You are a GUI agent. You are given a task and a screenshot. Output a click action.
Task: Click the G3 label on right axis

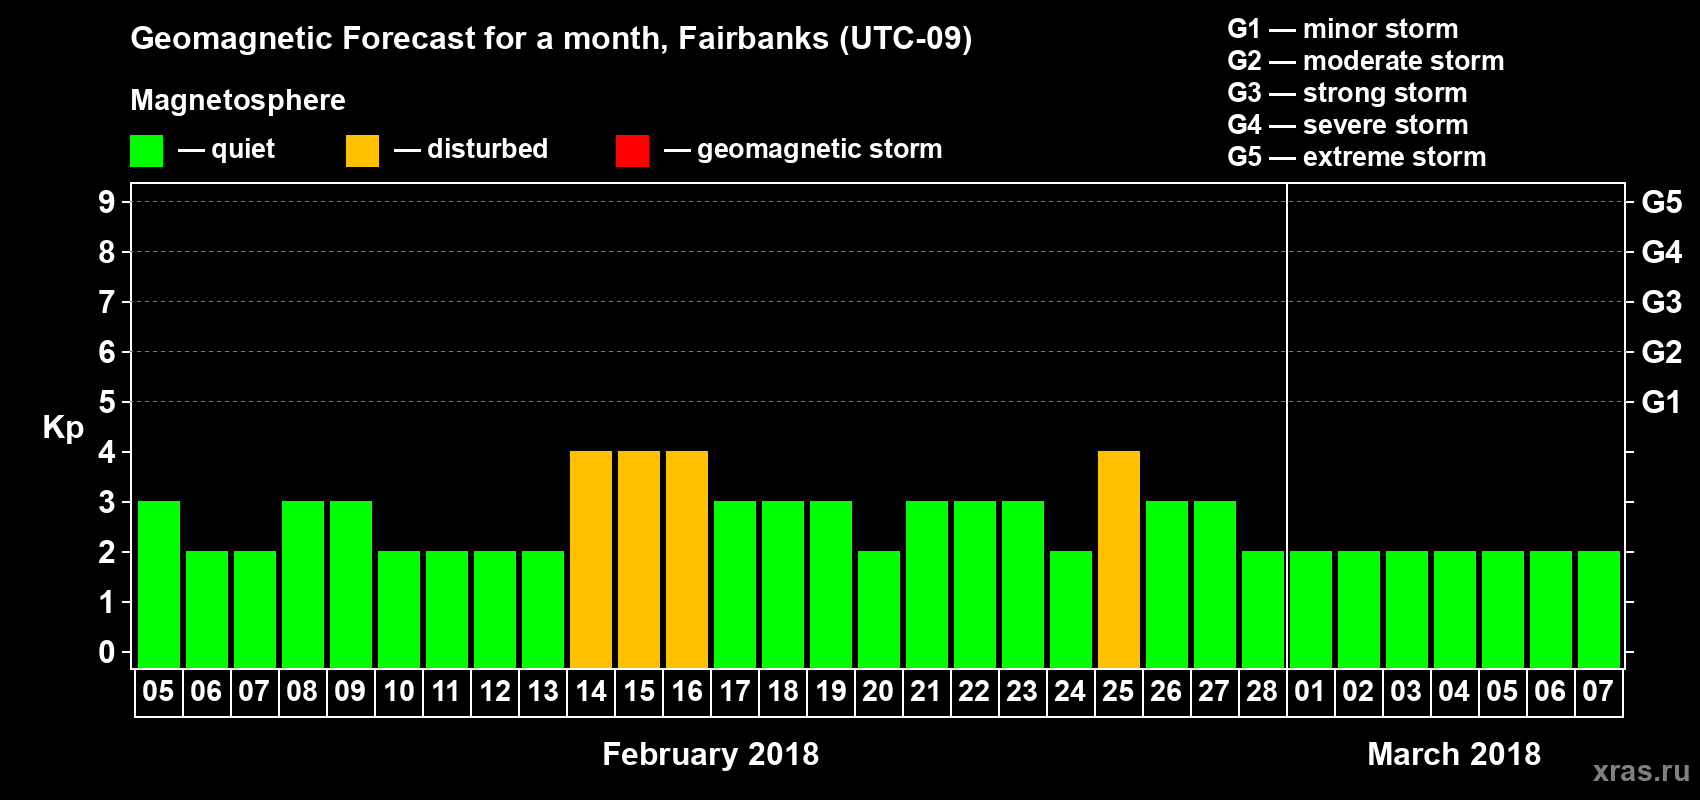click(1662, 302)
